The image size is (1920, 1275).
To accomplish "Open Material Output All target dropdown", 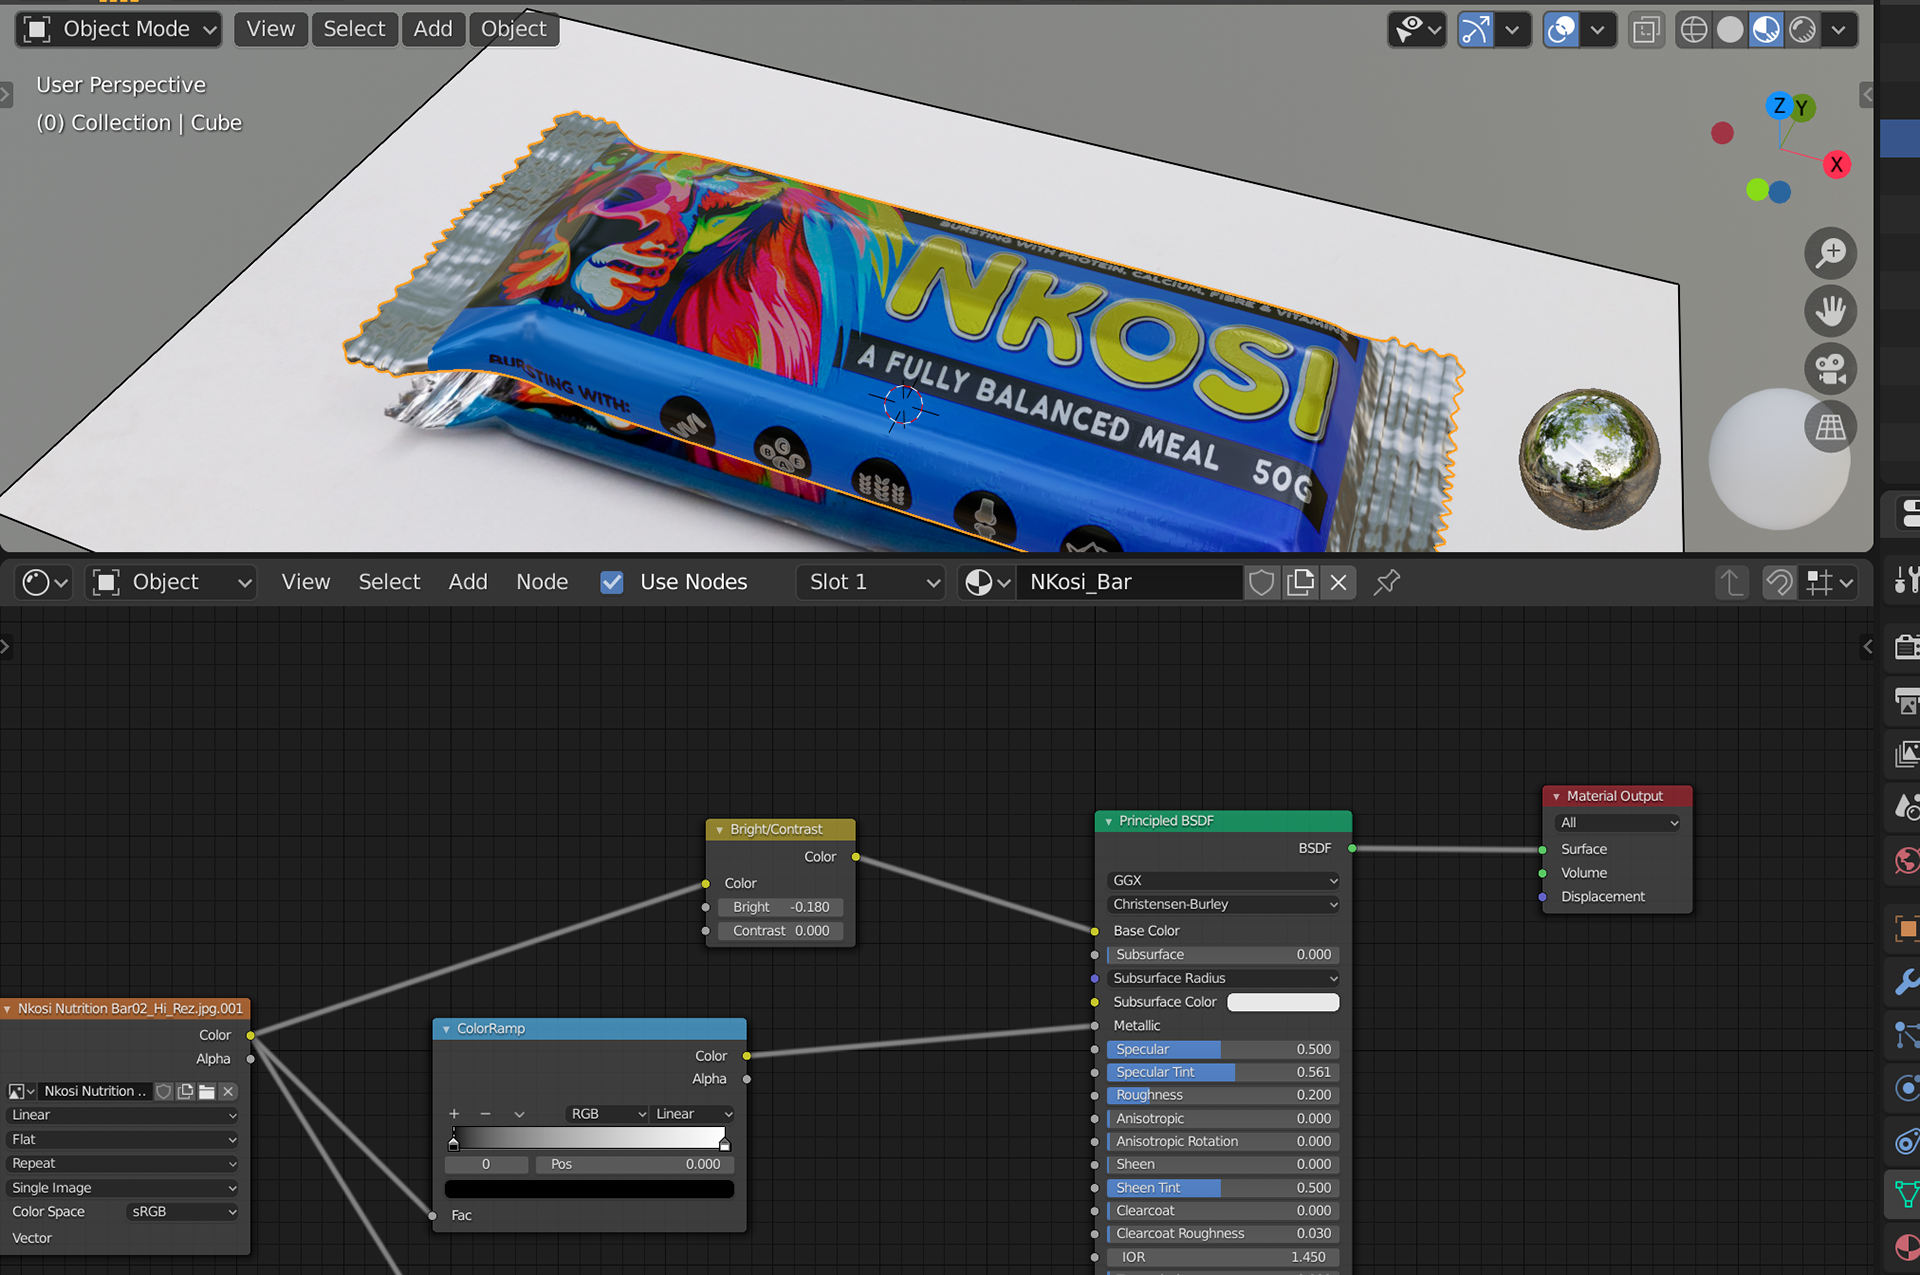I will pyautogui.click(x=1618, y=822).
